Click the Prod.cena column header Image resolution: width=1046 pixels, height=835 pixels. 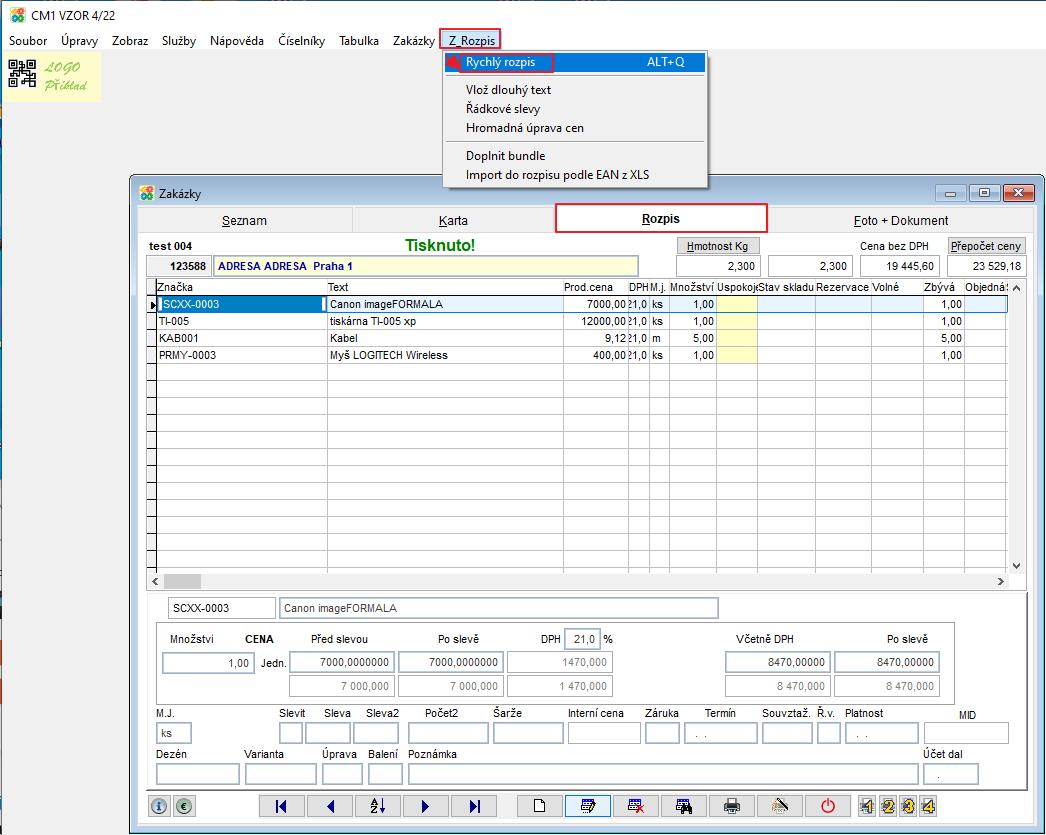click(x=595, y=287)
